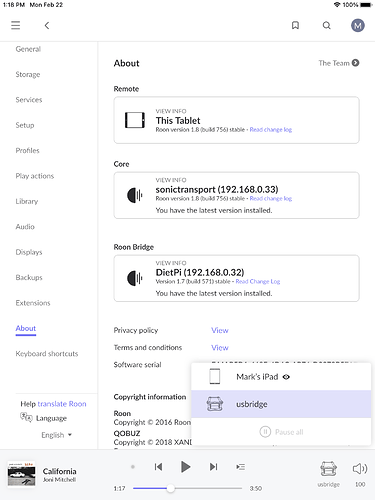Click Pause all button

pos(281,432)
